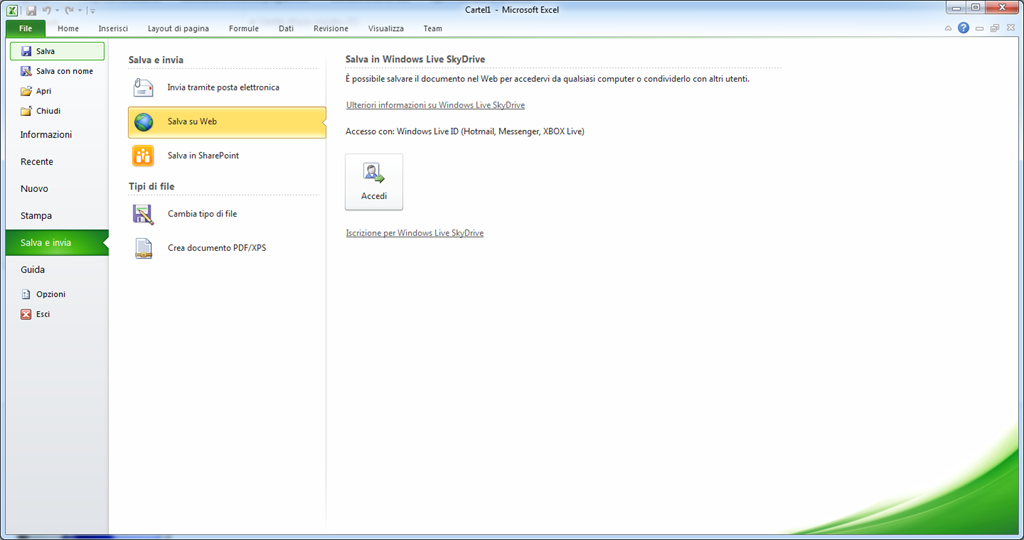
Task: Click the orange SharePoint icon
Action: tap(143, 156)
